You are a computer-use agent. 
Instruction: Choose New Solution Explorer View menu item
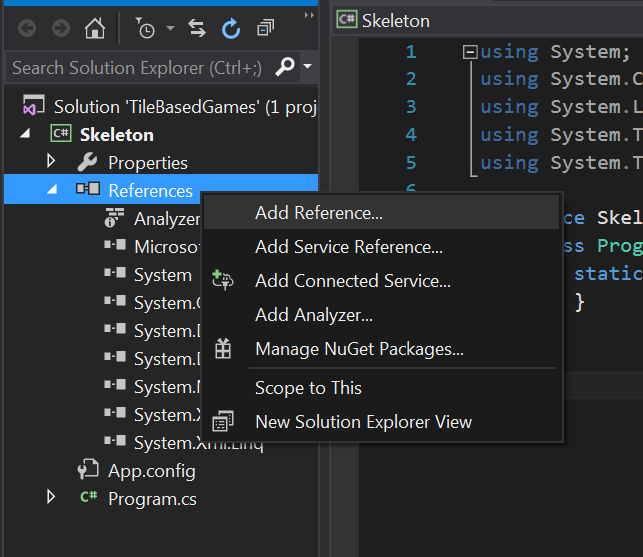[381, 422]
